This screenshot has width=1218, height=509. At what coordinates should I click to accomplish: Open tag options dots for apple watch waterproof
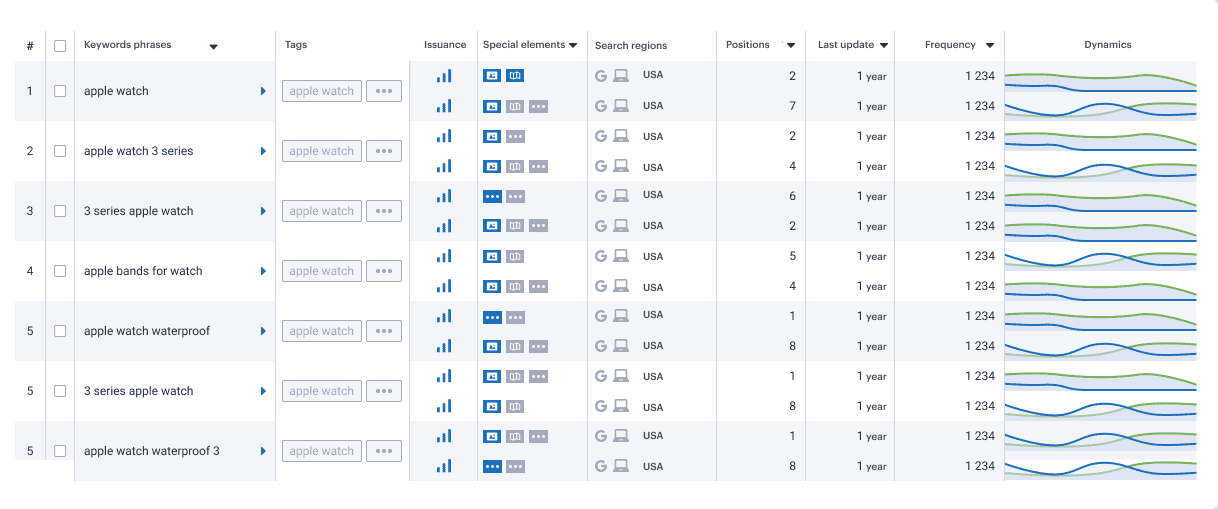[384, 331]
